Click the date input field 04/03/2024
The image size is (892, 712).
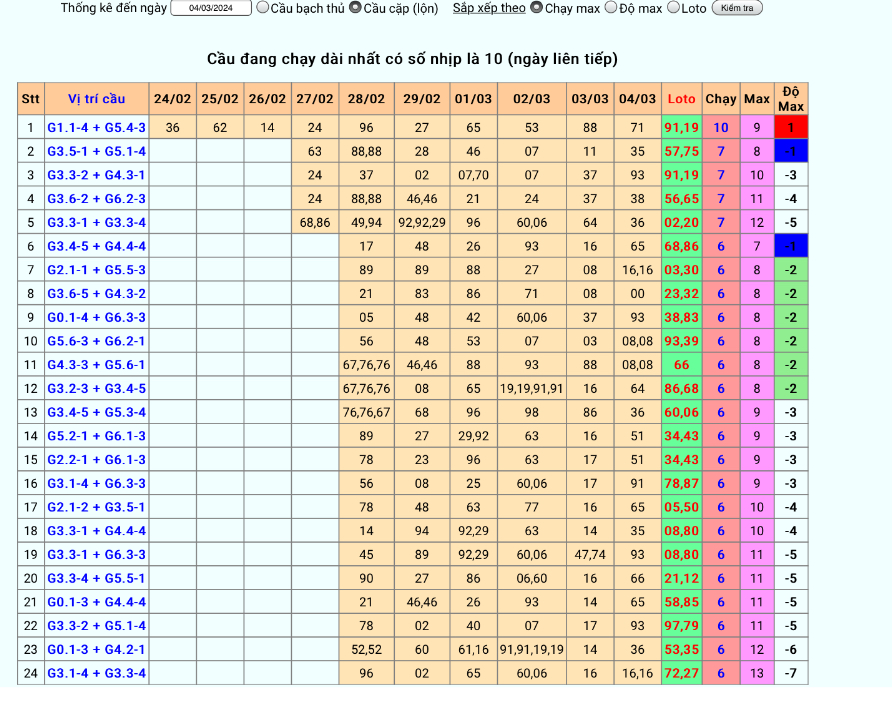211,8
